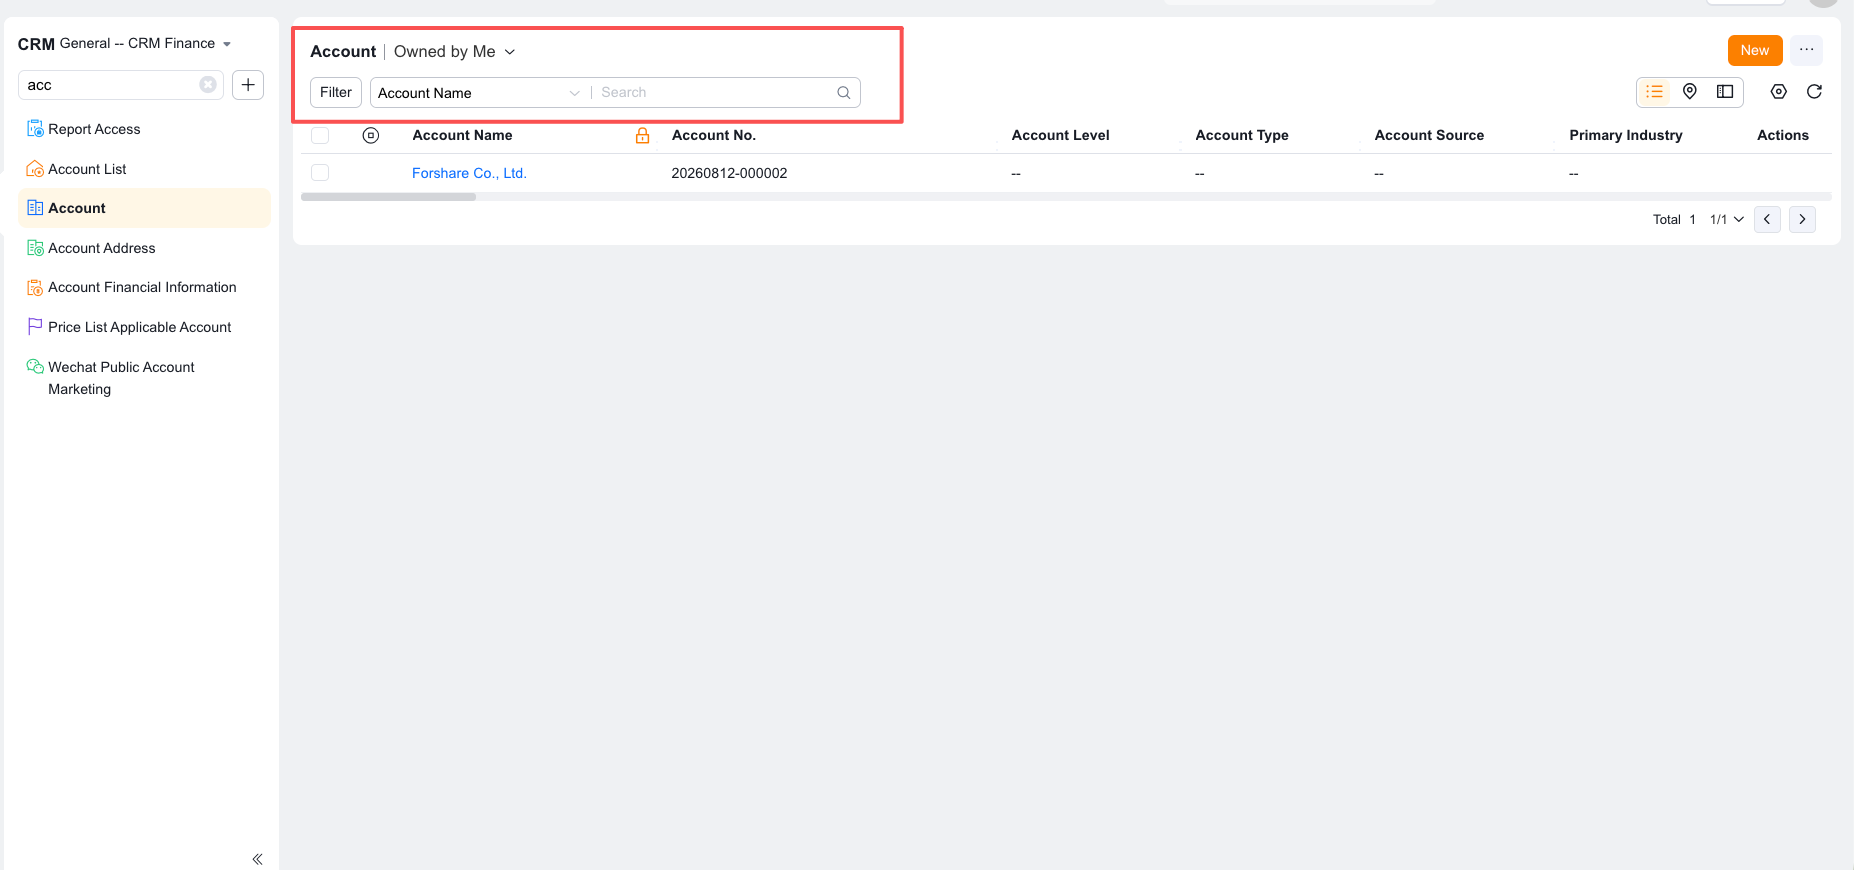Click the Price List flag icon

coord(35,327)
